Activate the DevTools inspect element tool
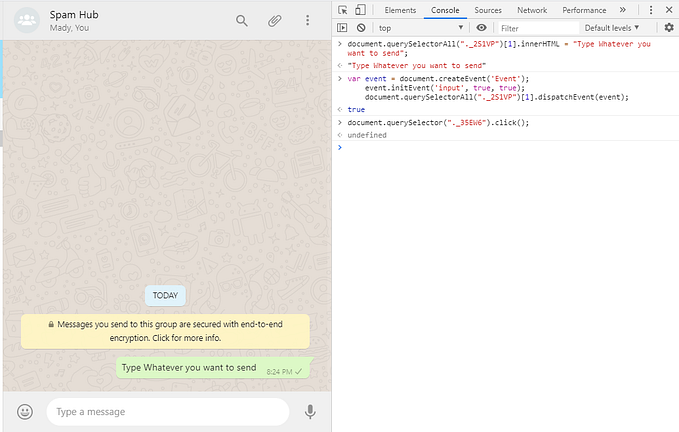679x432 pixels. 343,10
